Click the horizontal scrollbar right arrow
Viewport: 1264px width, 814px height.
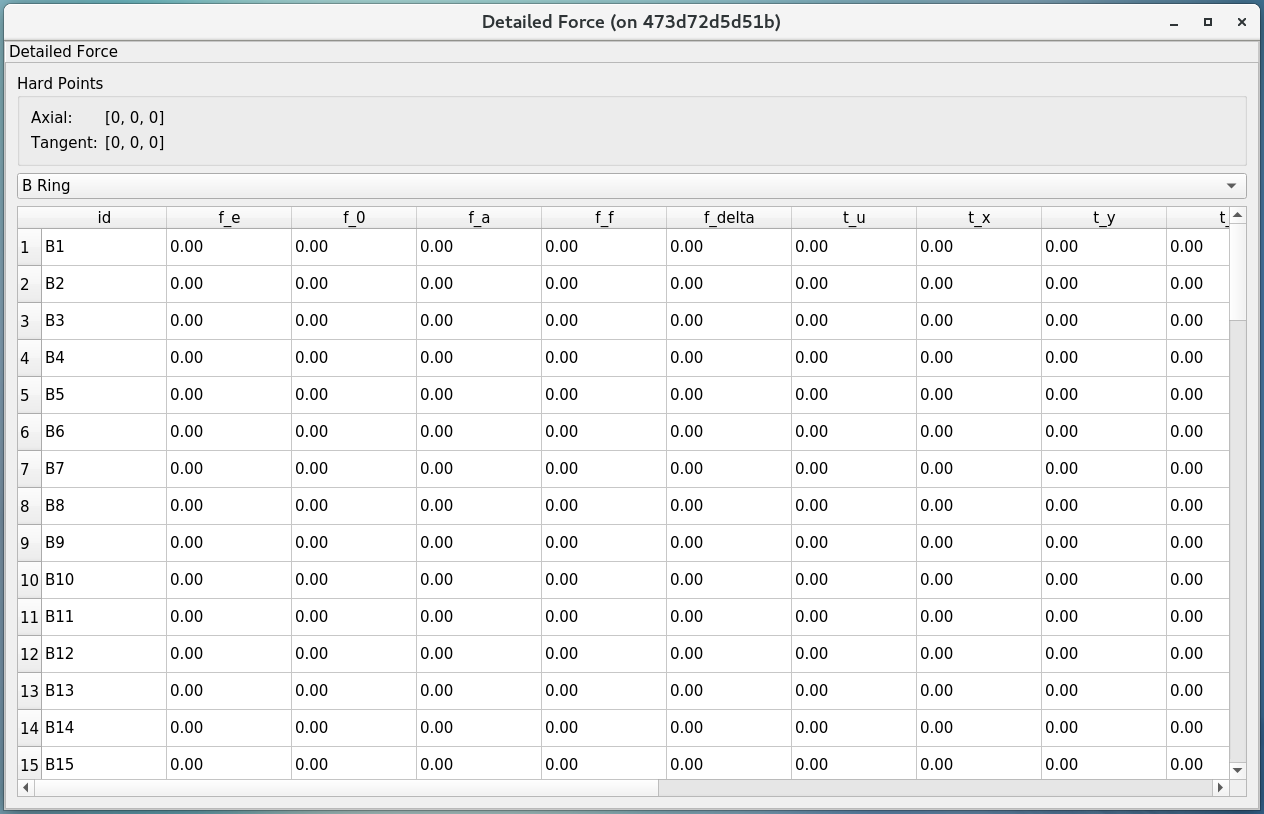[x=1219, y=788]
